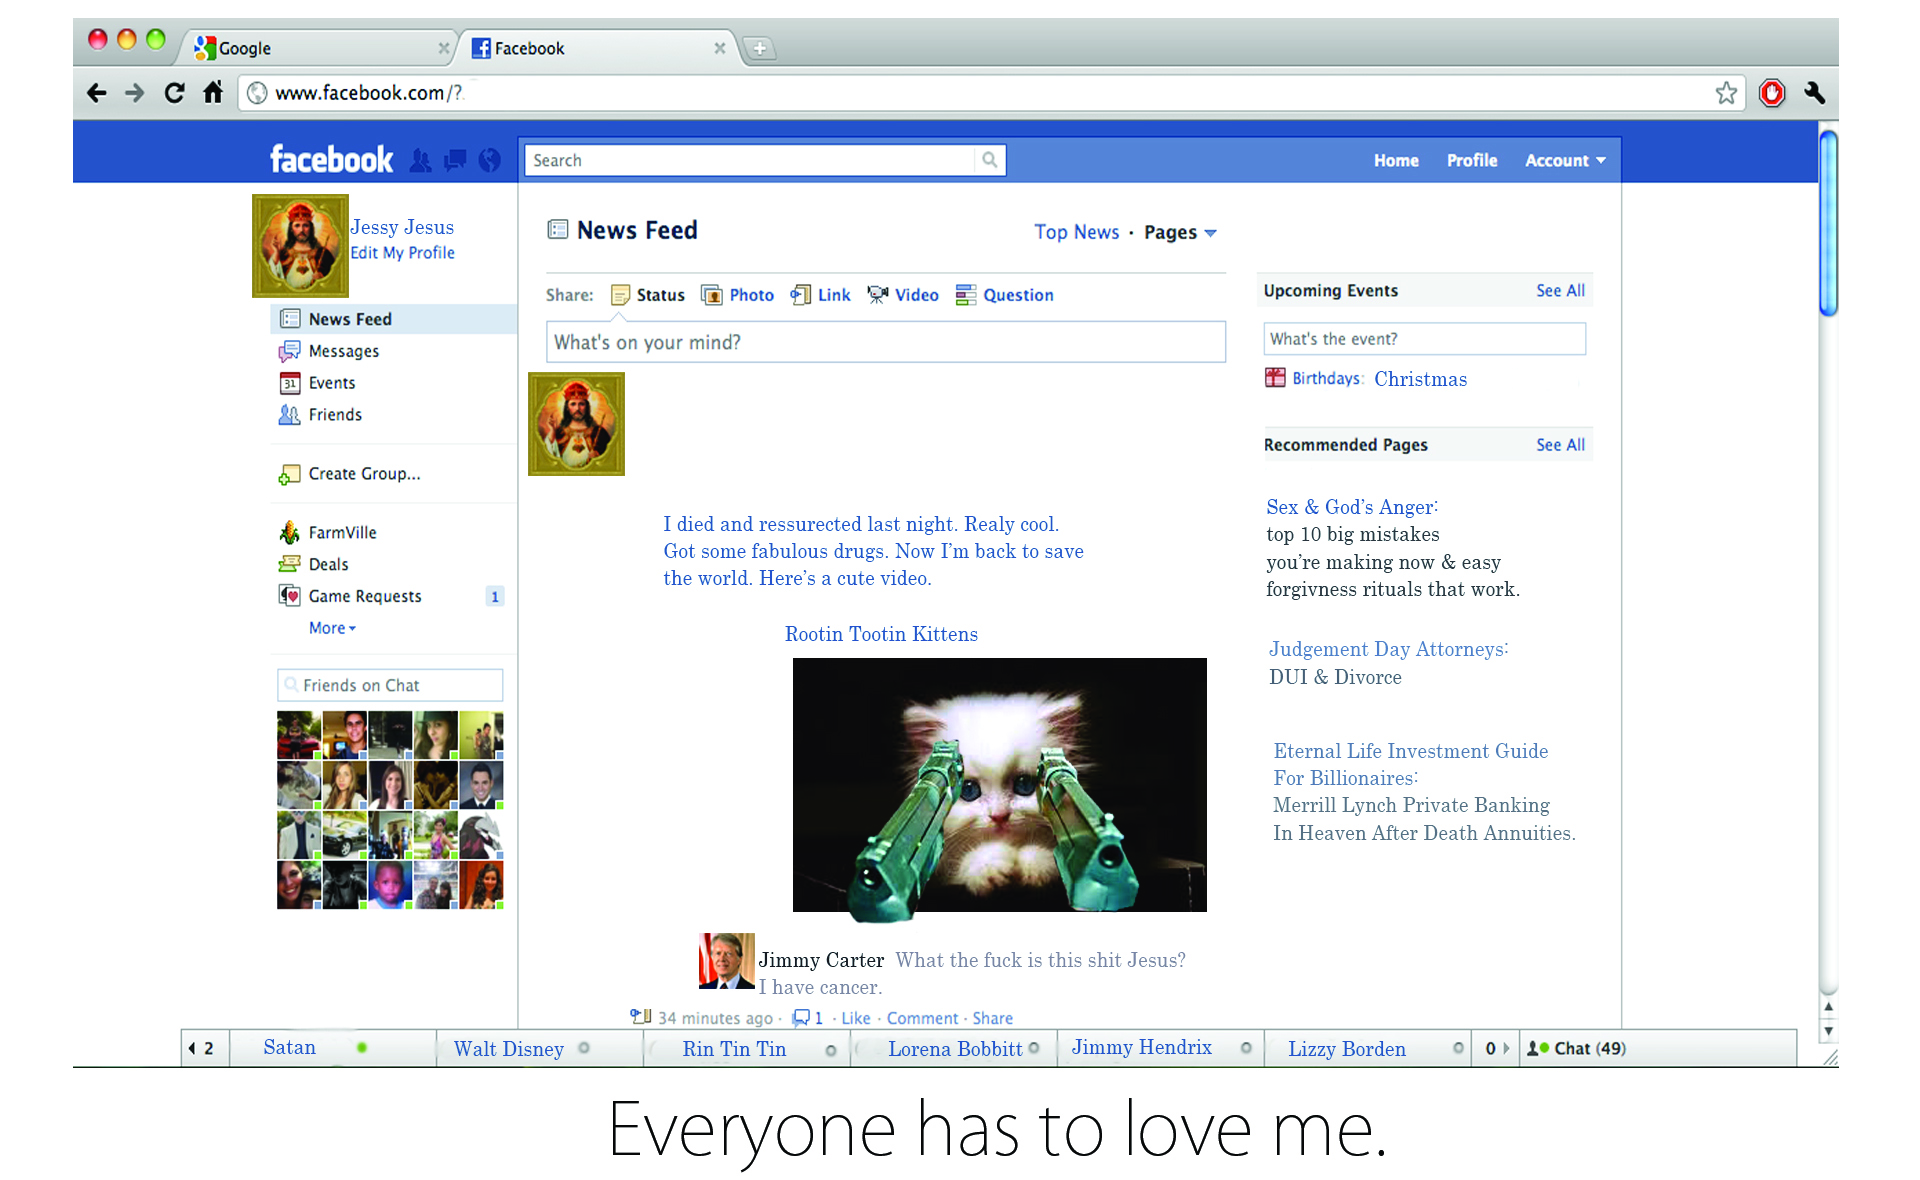Viewport: 1920px width, 1180px height.
Task: Click the Status share icon
Action: tap(620, 295)
